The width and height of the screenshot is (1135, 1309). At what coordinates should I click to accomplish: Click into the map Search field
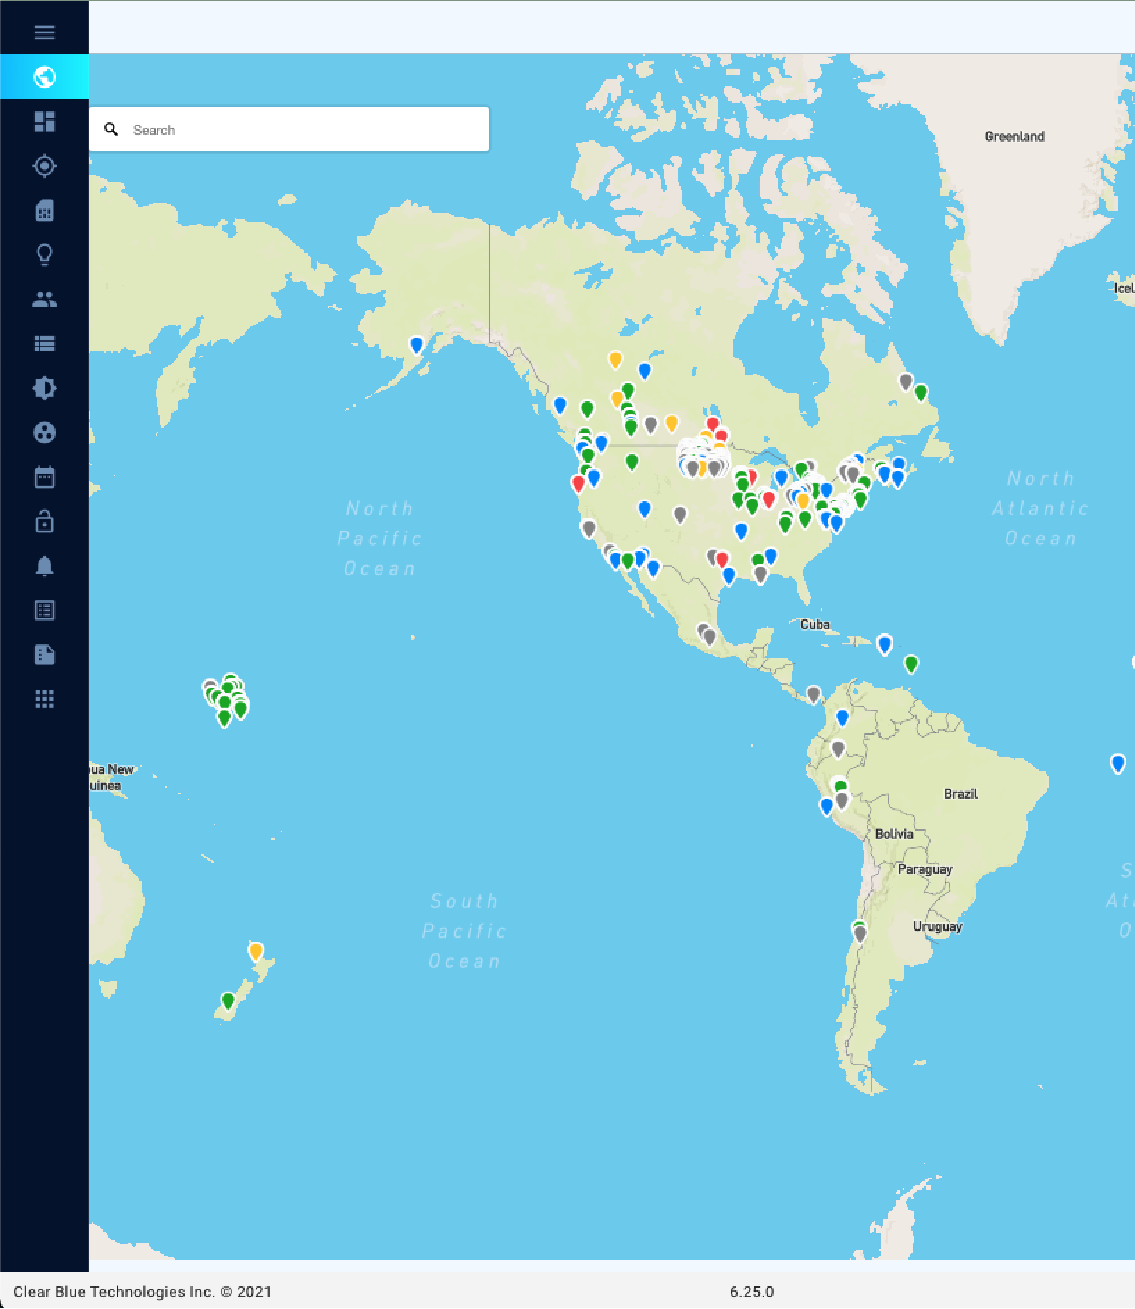(300, 130)
